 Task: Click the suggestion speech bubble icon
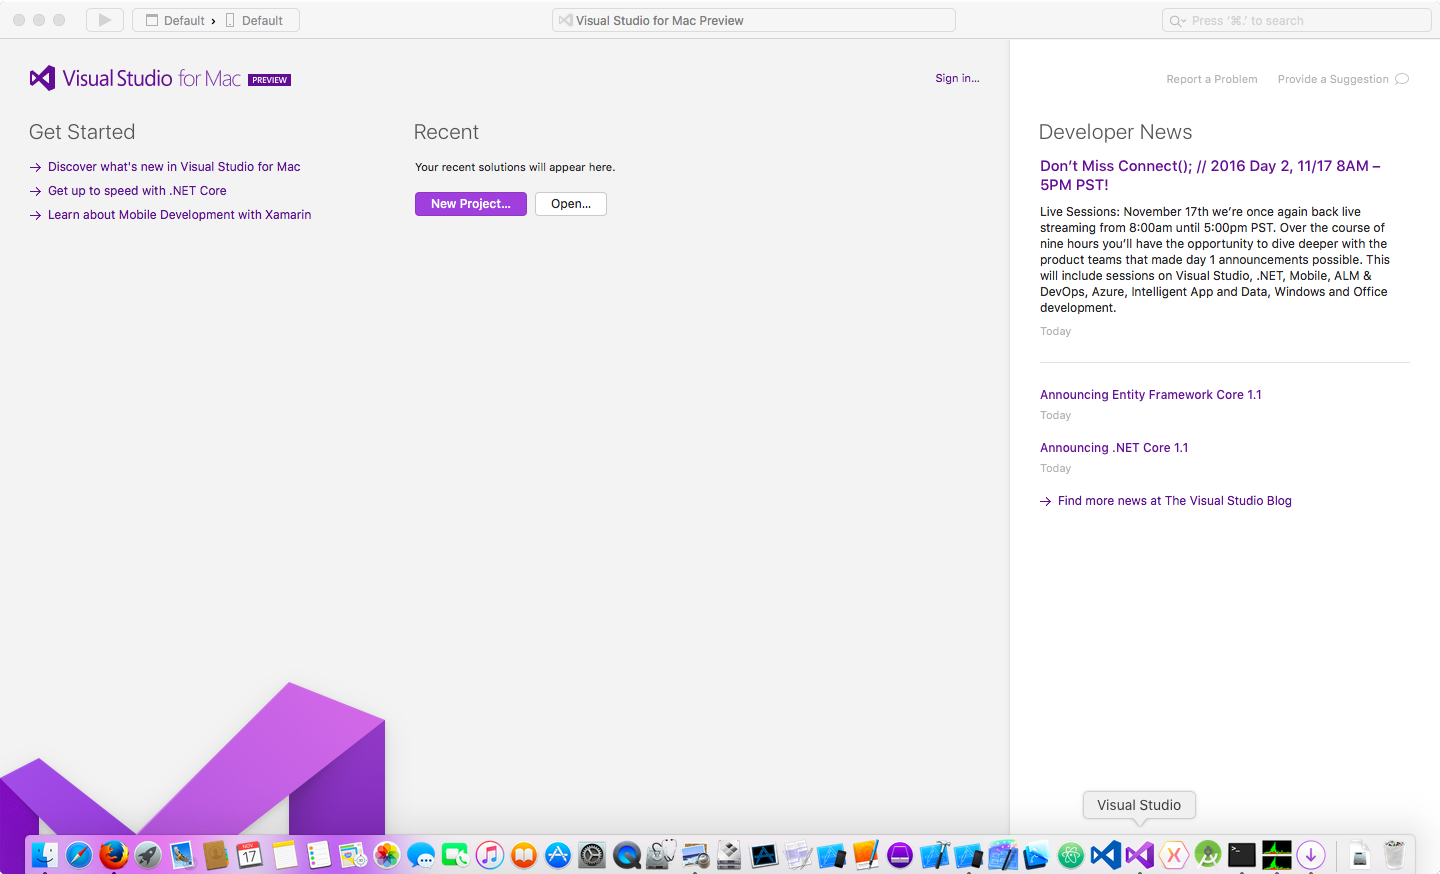click(1402, 79)
